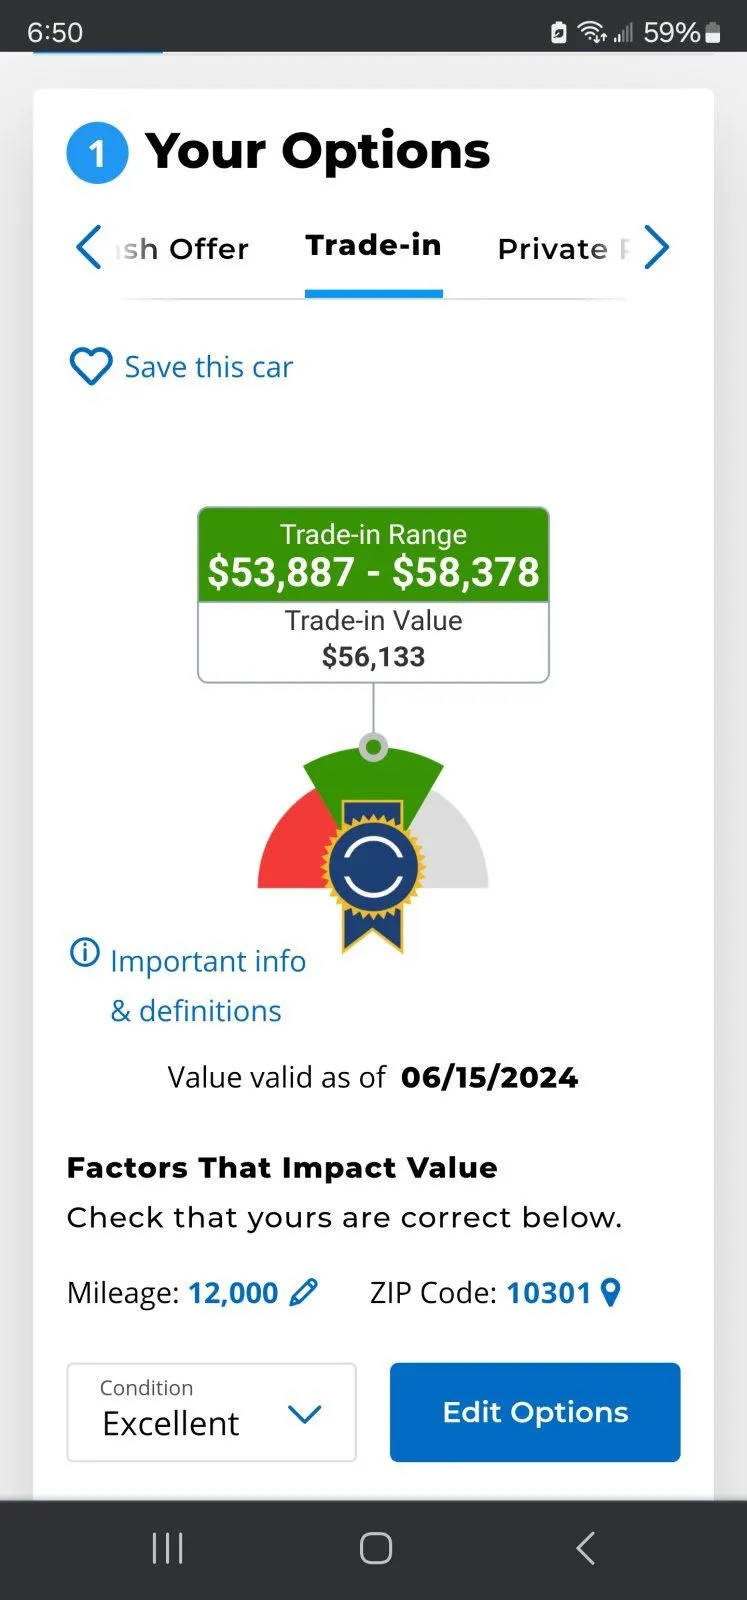Tap the Android back button
Image resolution: width=747 pixels, height=1600 pixels.
coord(586,1548)
